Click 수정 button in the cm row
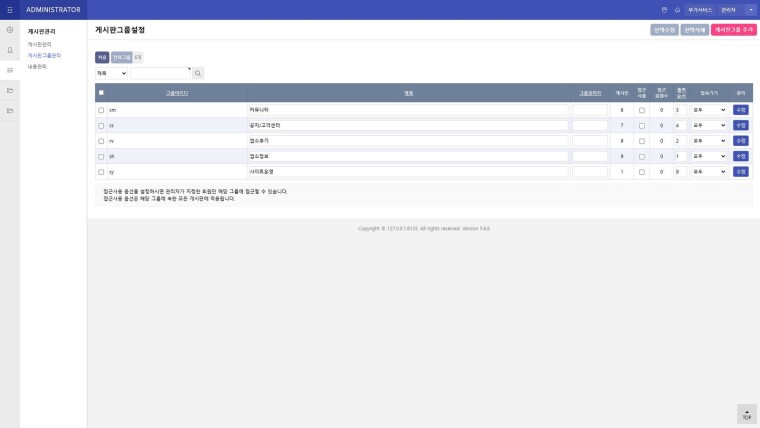Viewport: 760px width, 428px height. click(741, 110)
